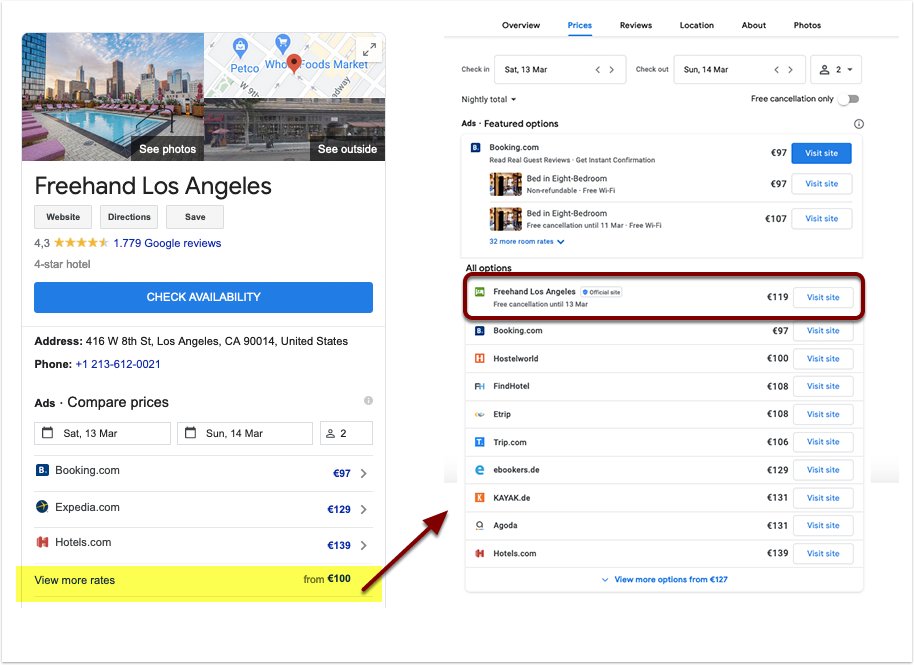Viewport: 914px width, 665px height.
Task: Click the Hostelworld logo icon
Action: [479, 358]
